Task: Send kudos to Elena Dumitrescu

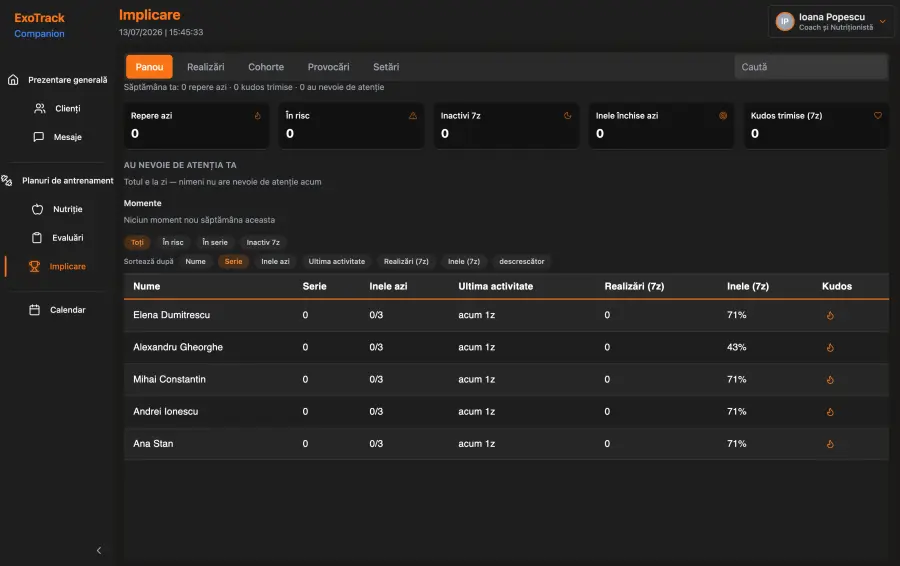Action: coord(830,315)
